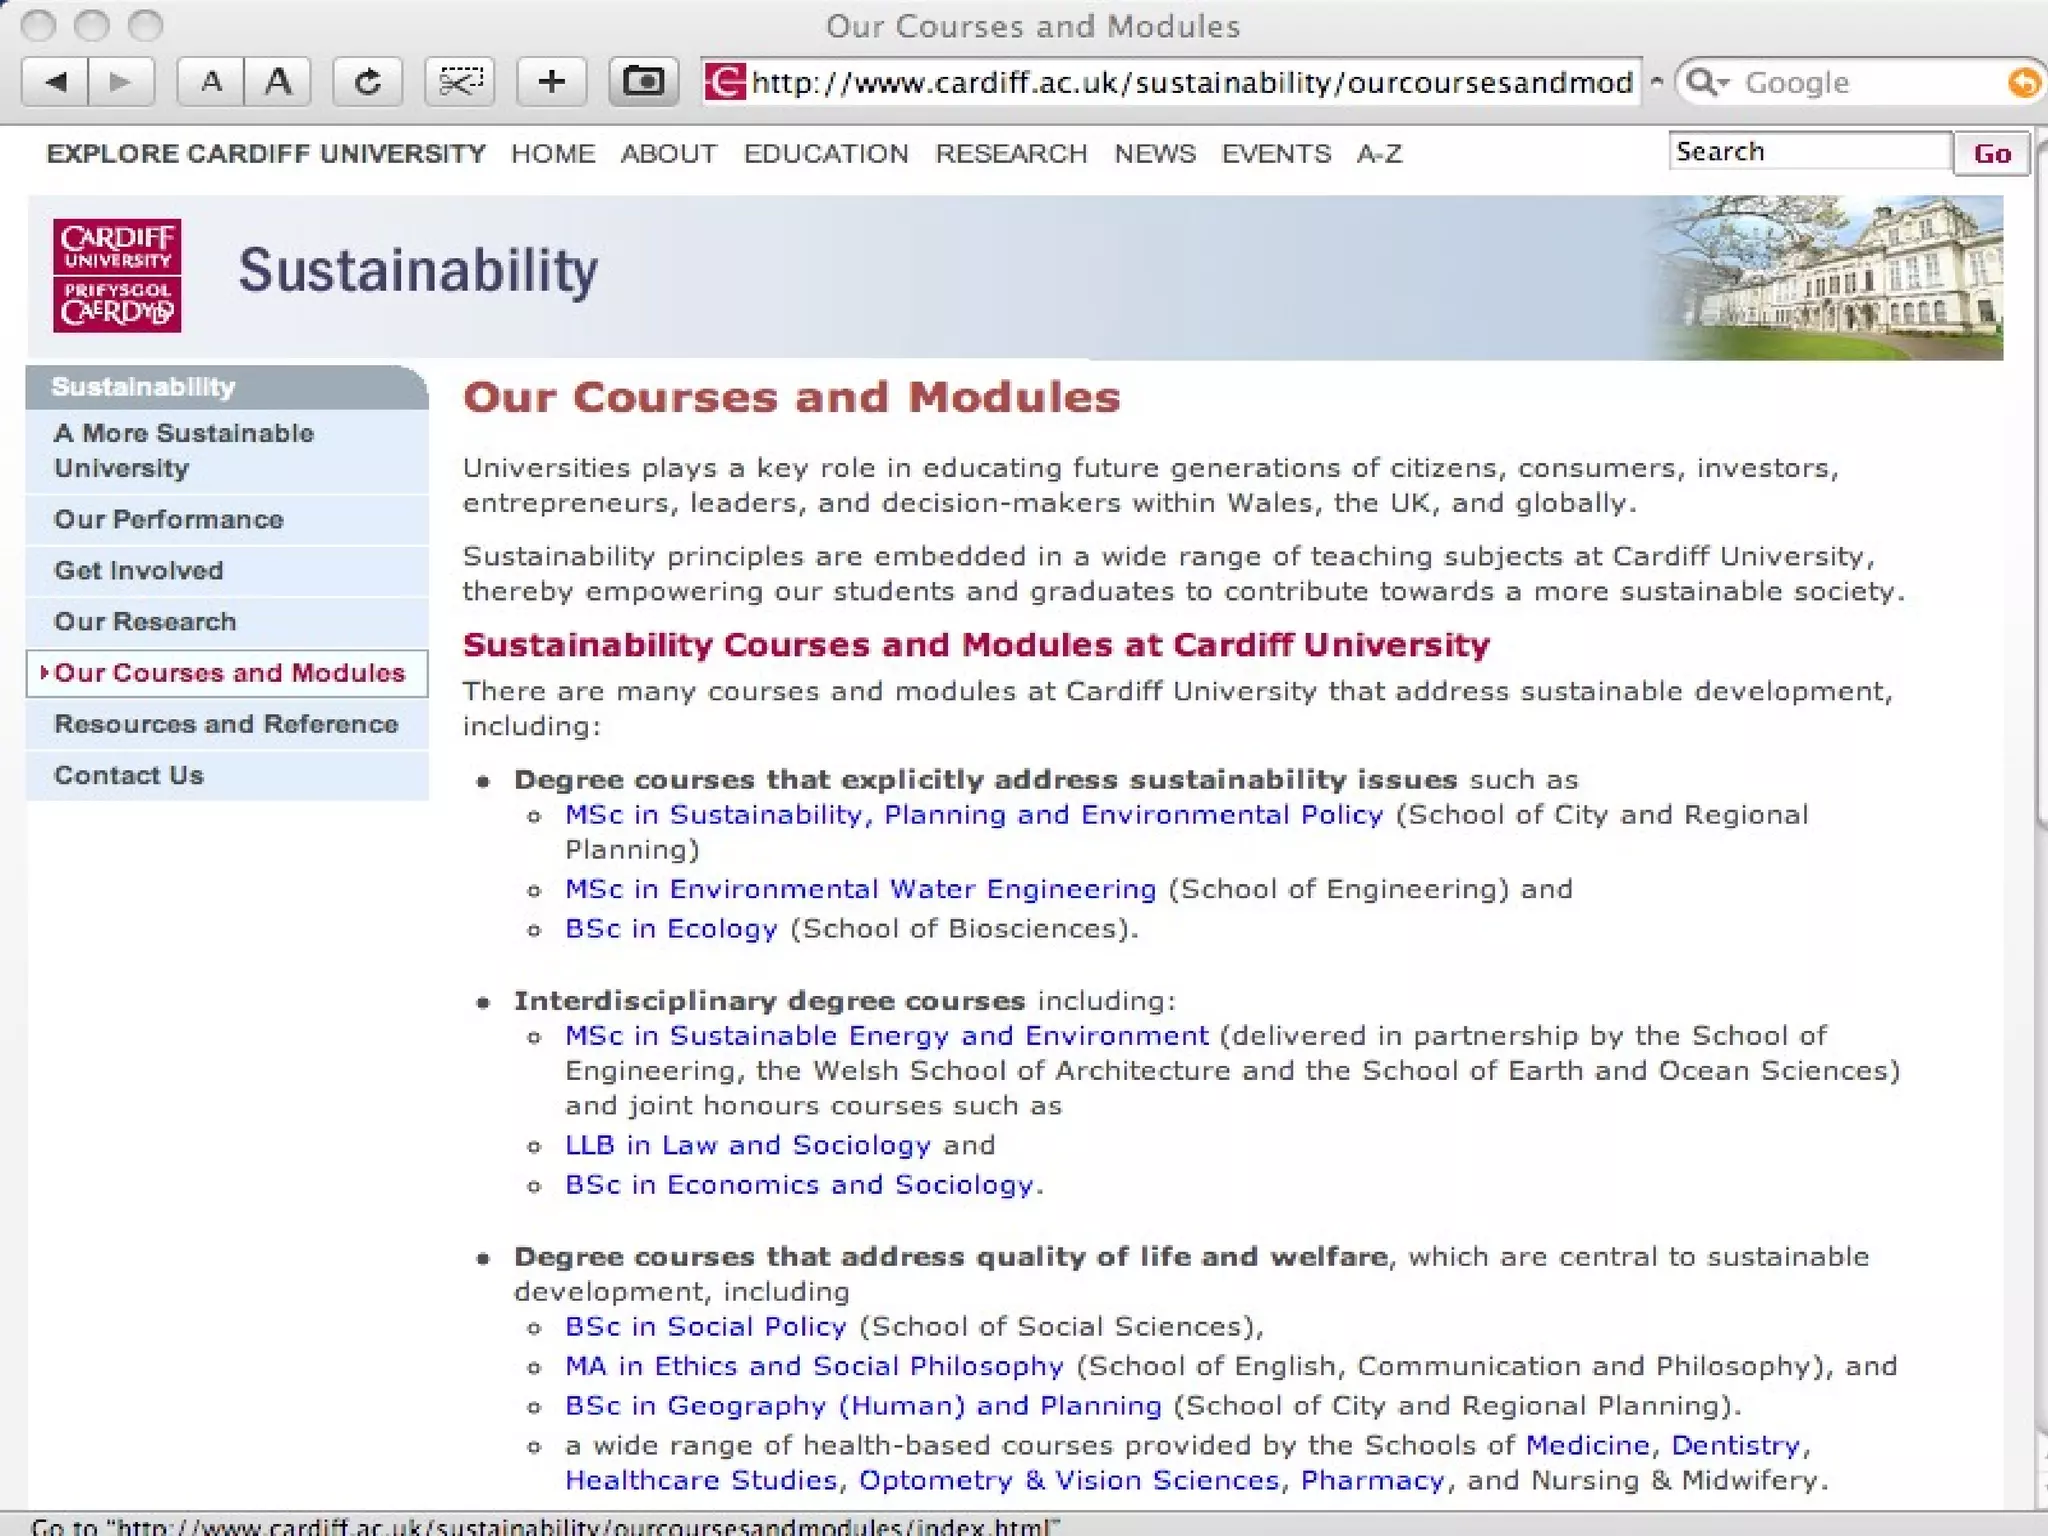Open the EDUCATION menu item
Viewport: 2048px width, 1536px height.
tap(825, 154)
